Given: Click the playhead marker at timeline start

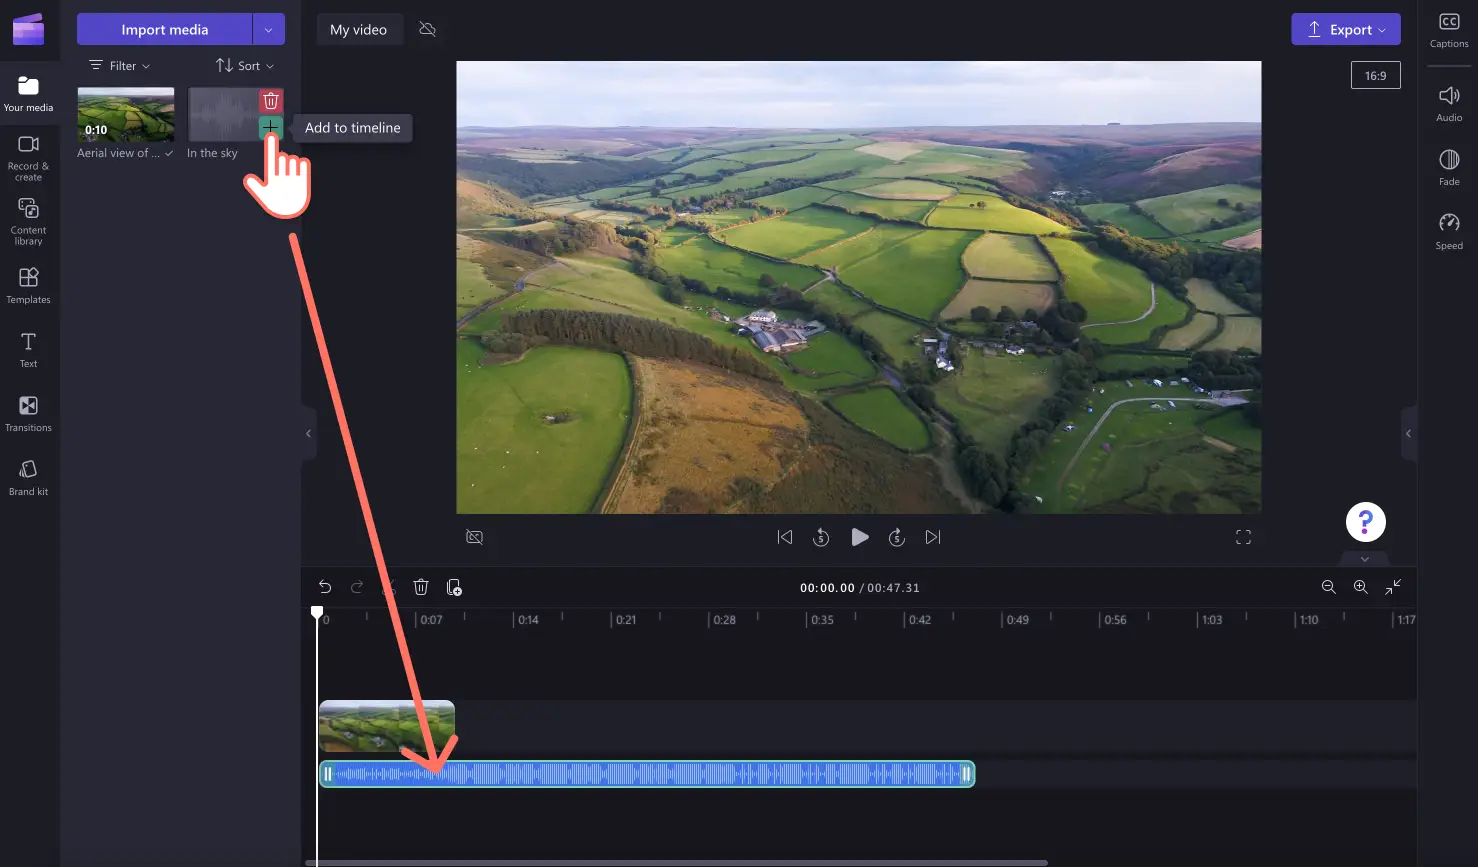Looking at the screenshot, I should (317, 611).
